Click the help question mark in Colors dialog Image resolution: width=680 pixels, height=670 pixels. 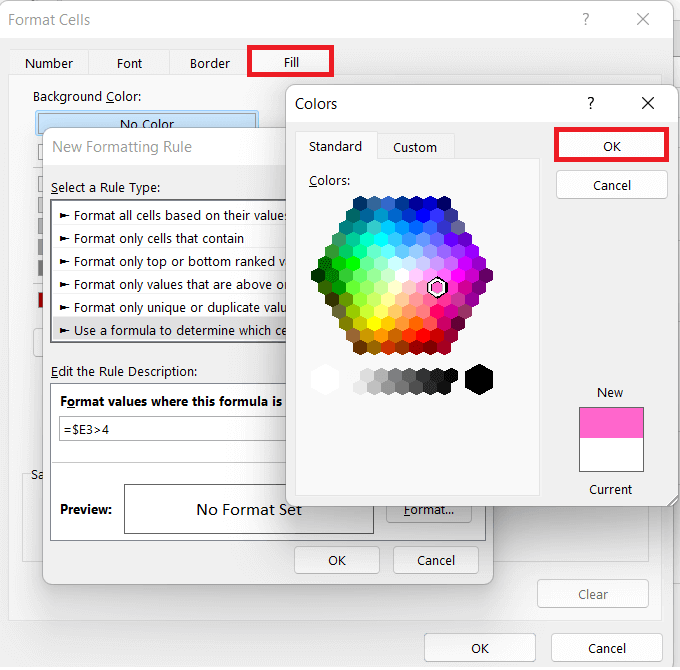coord(591,103)
